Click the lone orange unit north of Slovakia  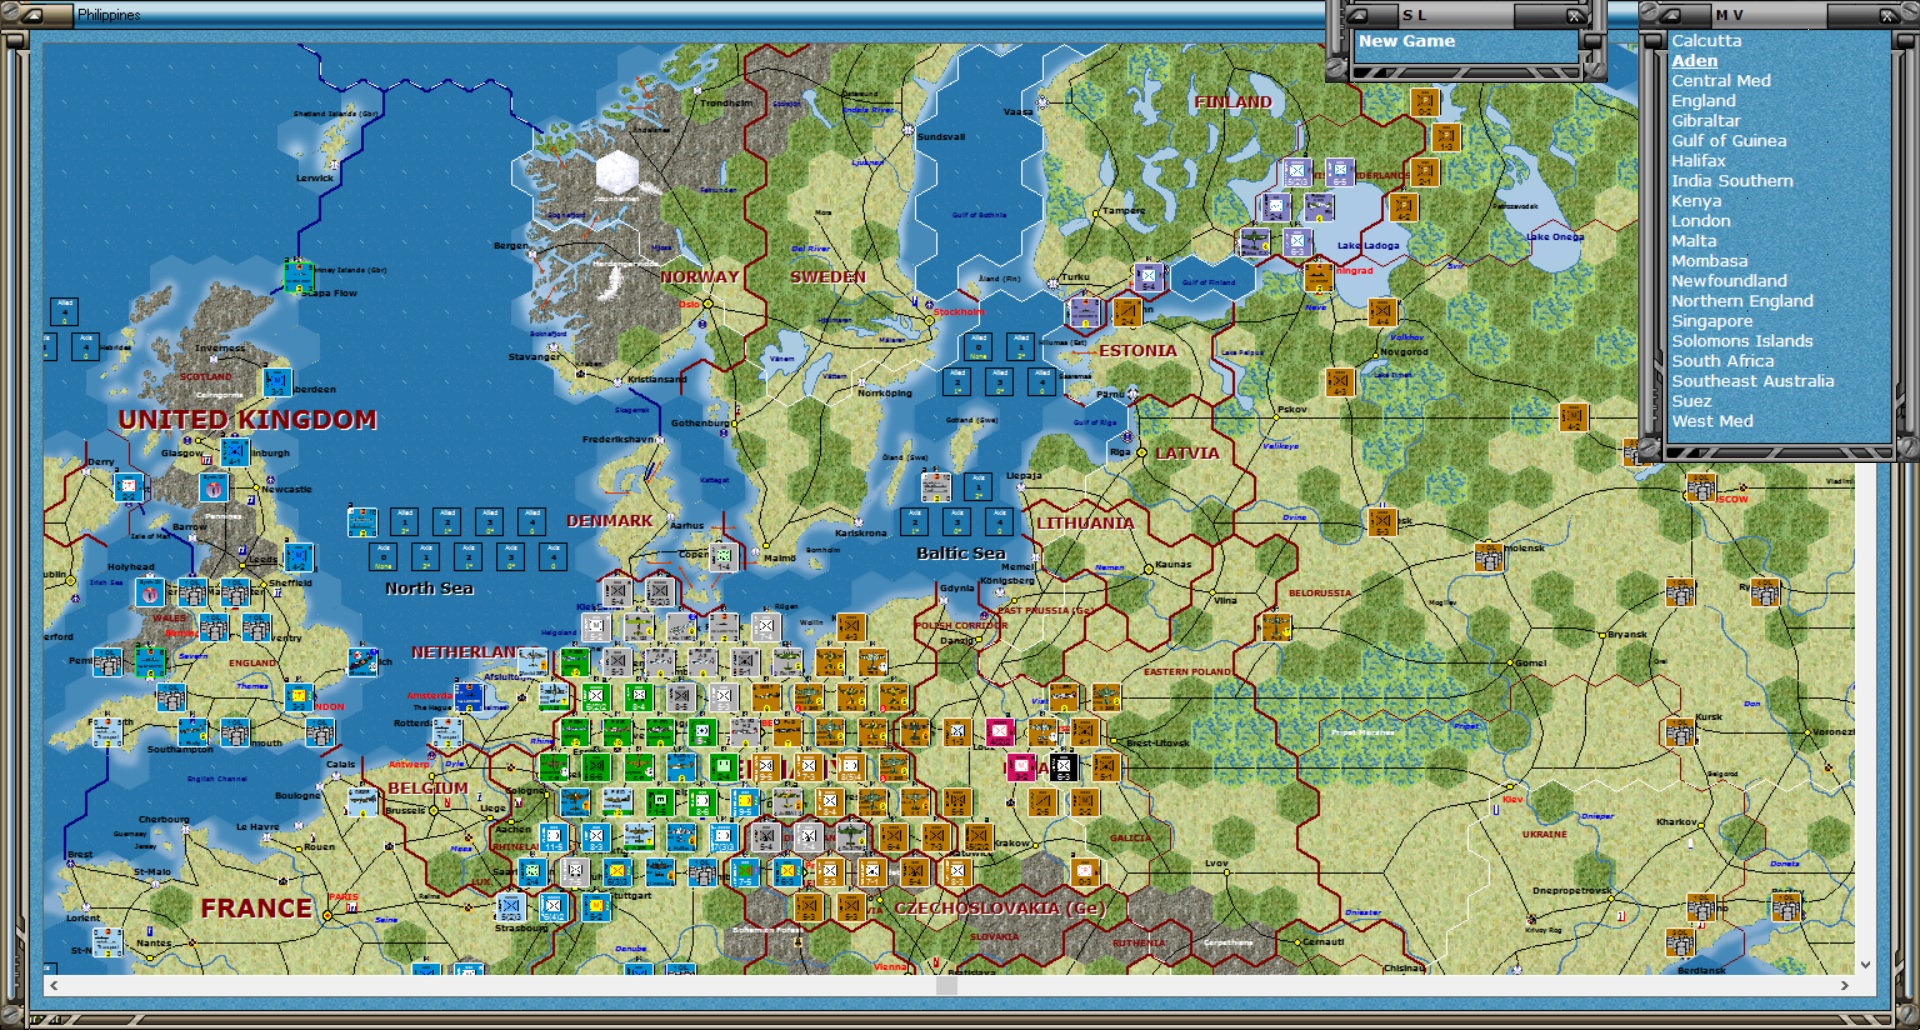pos(1085,872)
